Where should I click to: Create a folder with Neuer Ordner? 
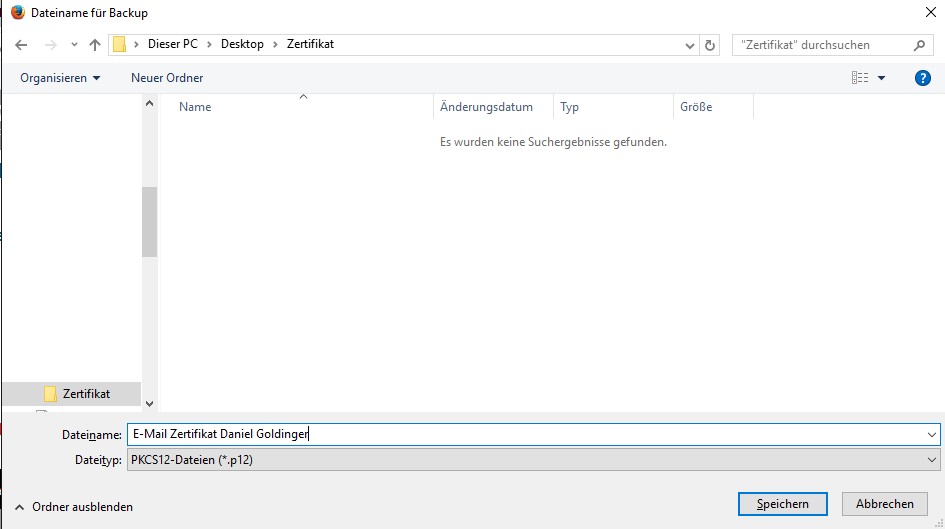click(x=167, y=78)
